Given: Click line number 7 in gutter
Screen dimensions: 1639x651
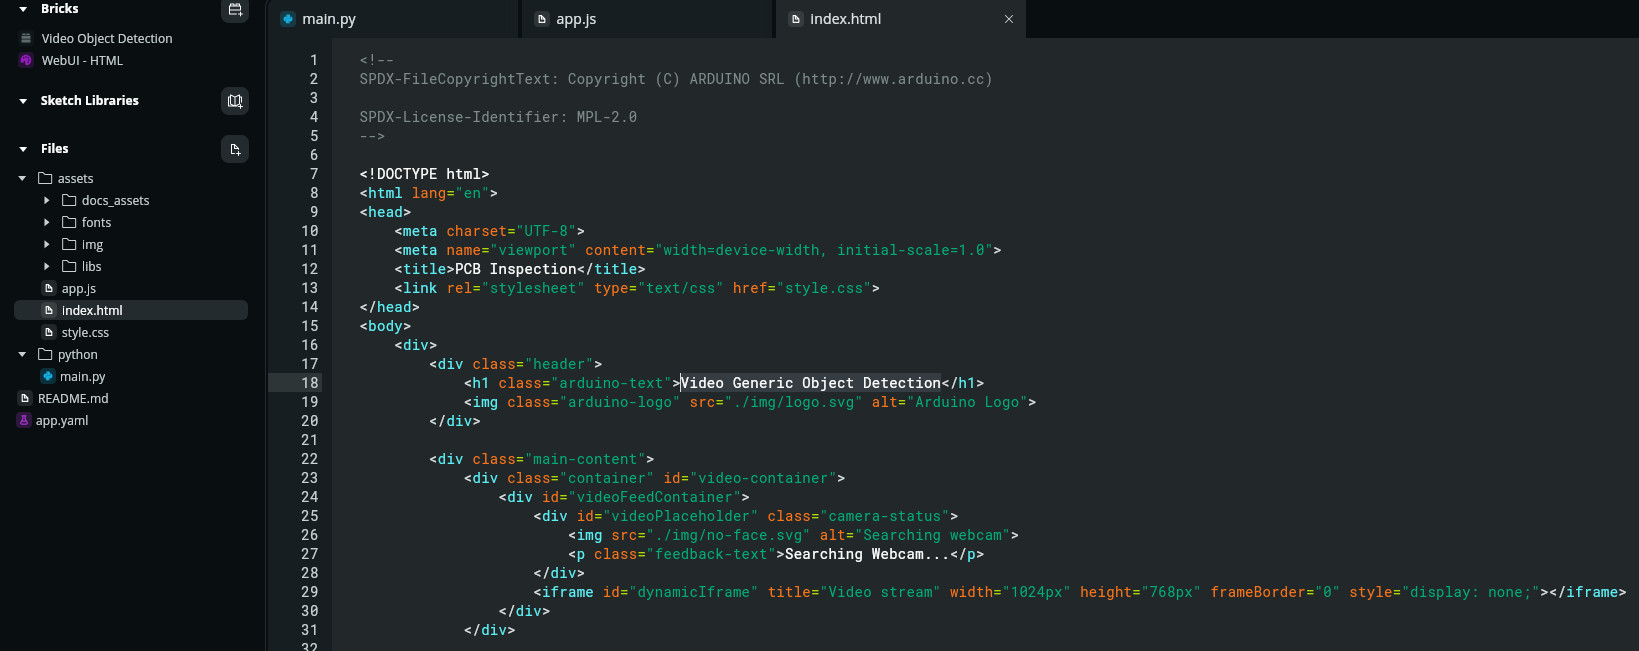Looking at the screenshot, I should point(314,174).
